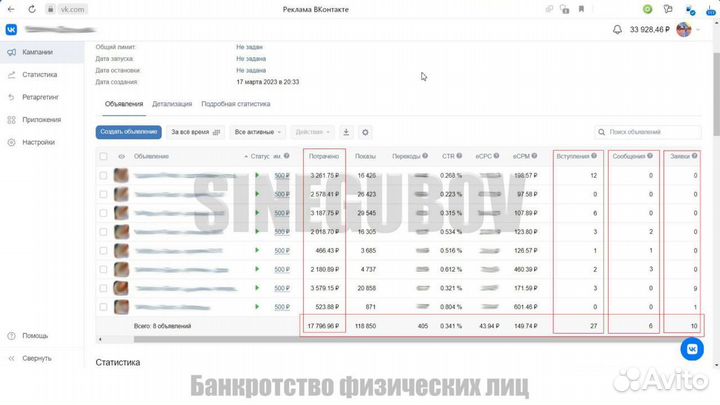Open Приложения in the sidebar

(42, 119)
